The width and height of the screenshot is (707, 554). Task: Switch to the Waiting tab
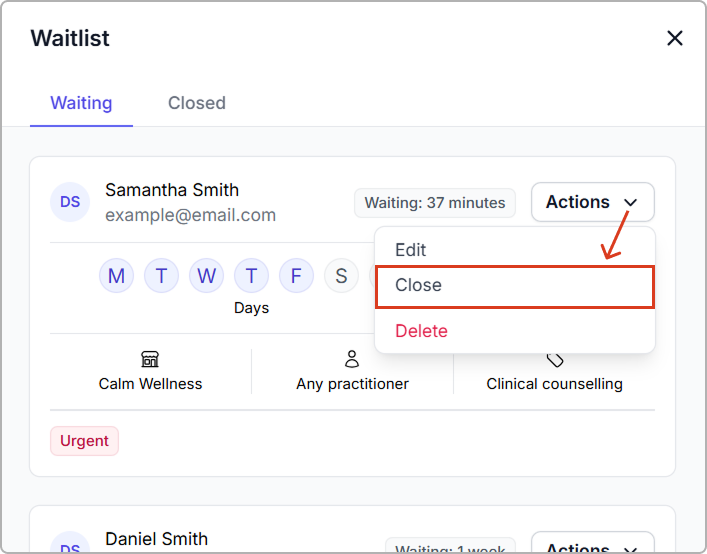click(x=81, y=103)
